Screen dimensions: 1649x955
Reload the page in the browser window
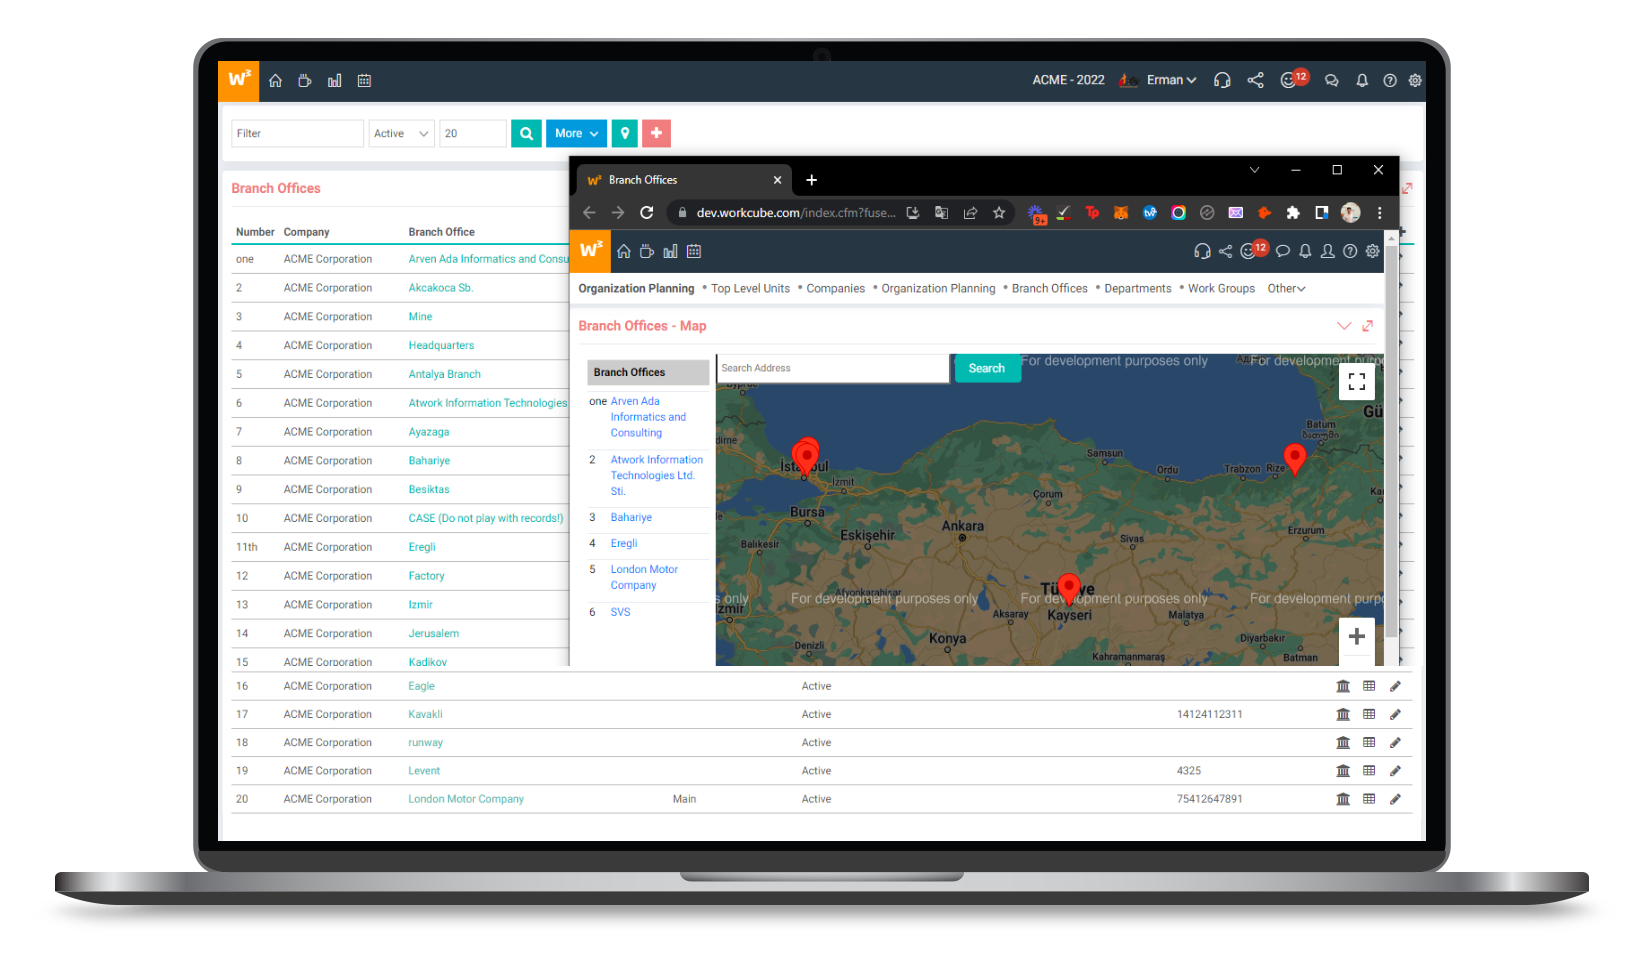(x=647, y=212)
